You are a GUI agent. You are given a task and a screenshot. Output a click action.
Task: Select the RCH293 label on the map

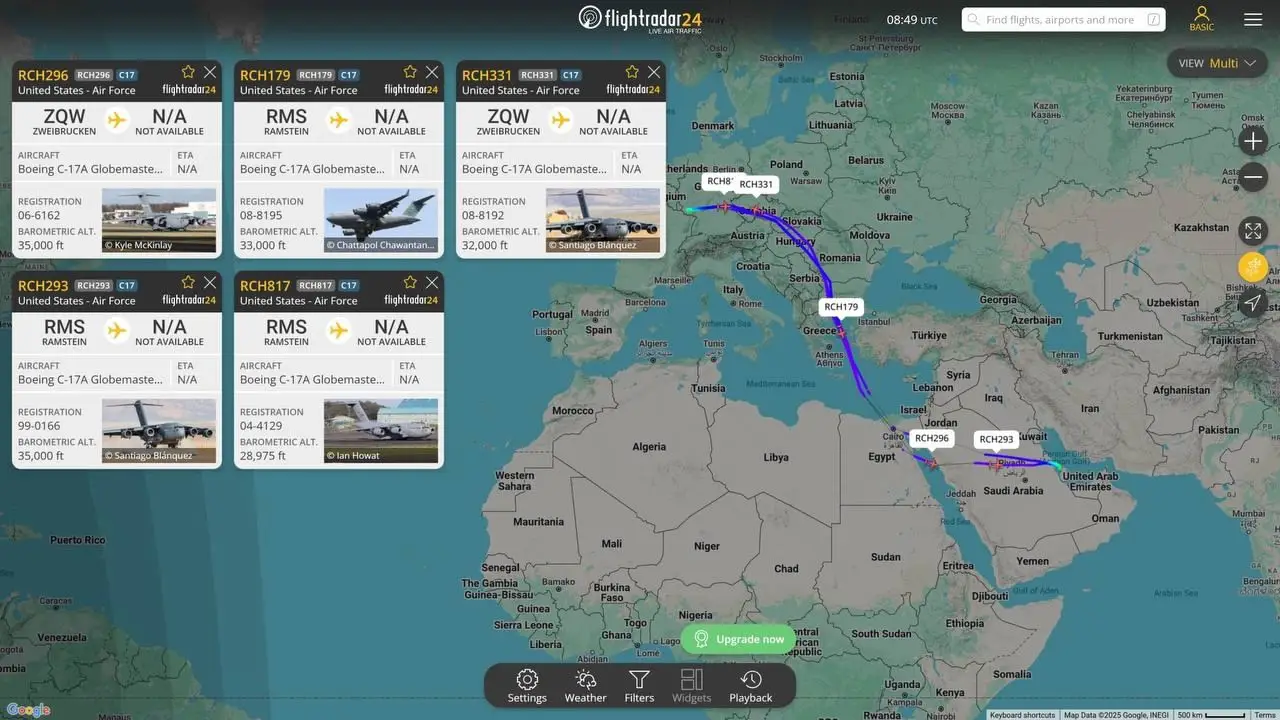[x=996, y=439]
